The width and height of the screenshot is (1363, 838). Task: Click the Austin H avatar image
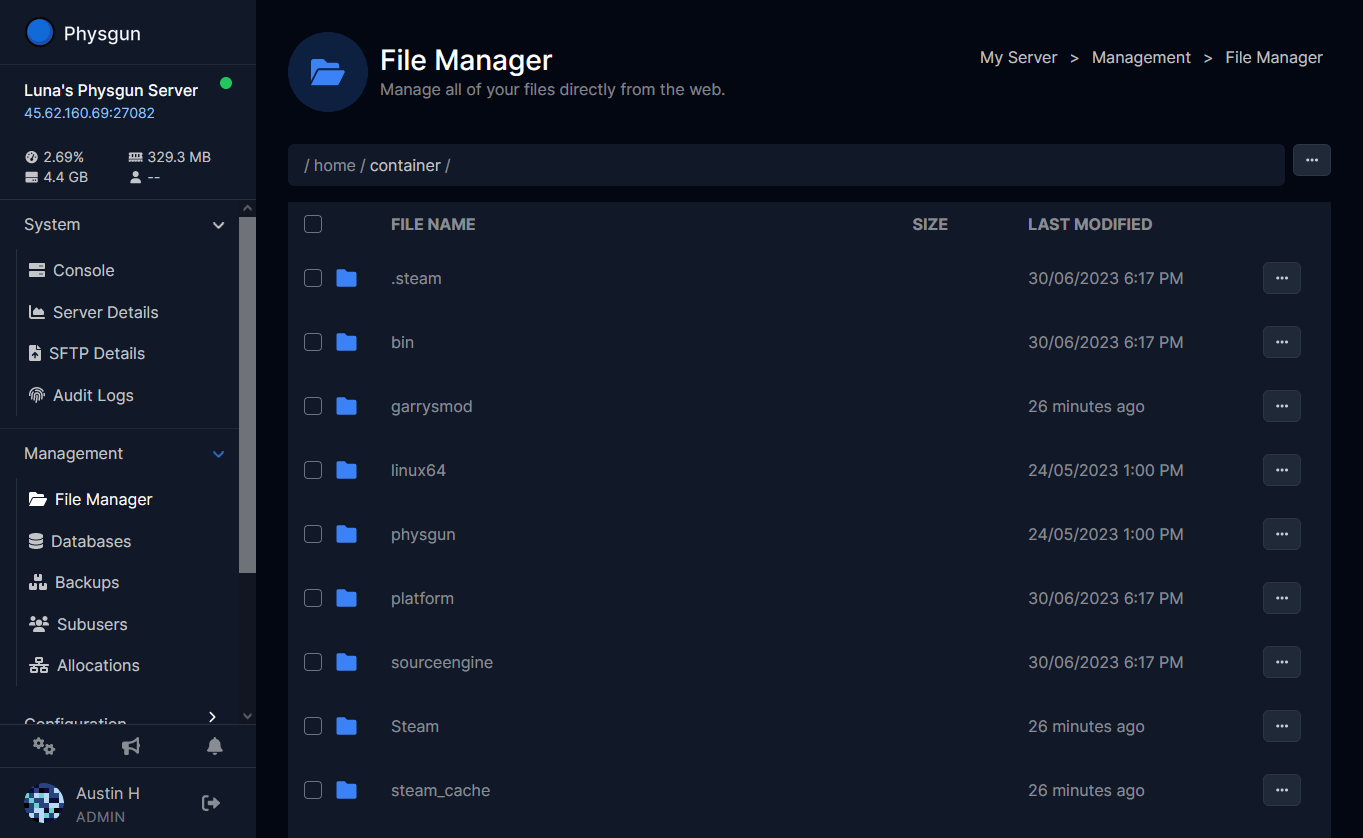coord(44,803)
